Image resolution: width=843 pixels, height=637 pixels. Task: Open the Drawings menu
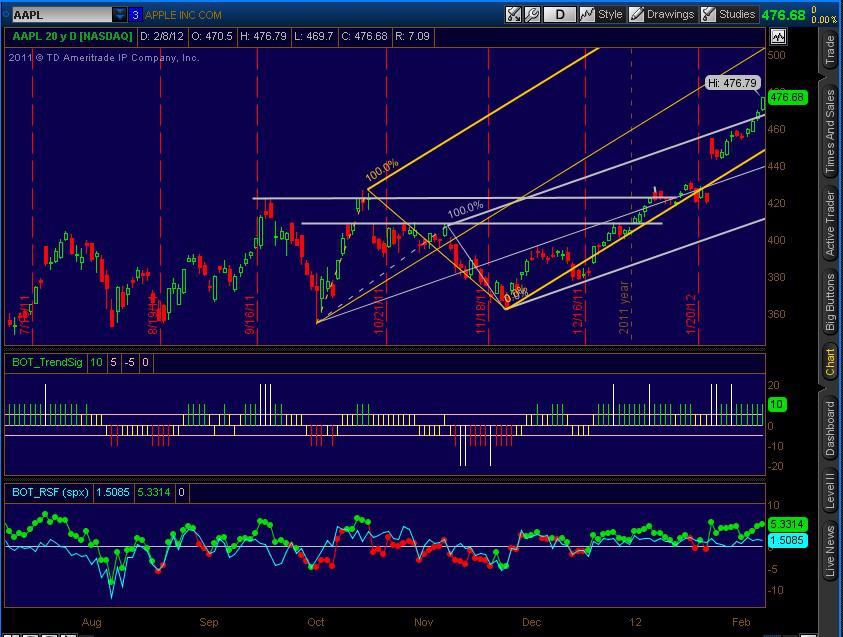point(670,15)
